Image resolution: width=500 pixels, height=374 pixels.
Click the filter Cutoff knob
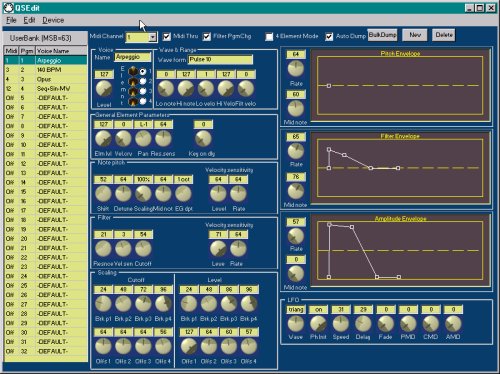[x=143, y=249]
